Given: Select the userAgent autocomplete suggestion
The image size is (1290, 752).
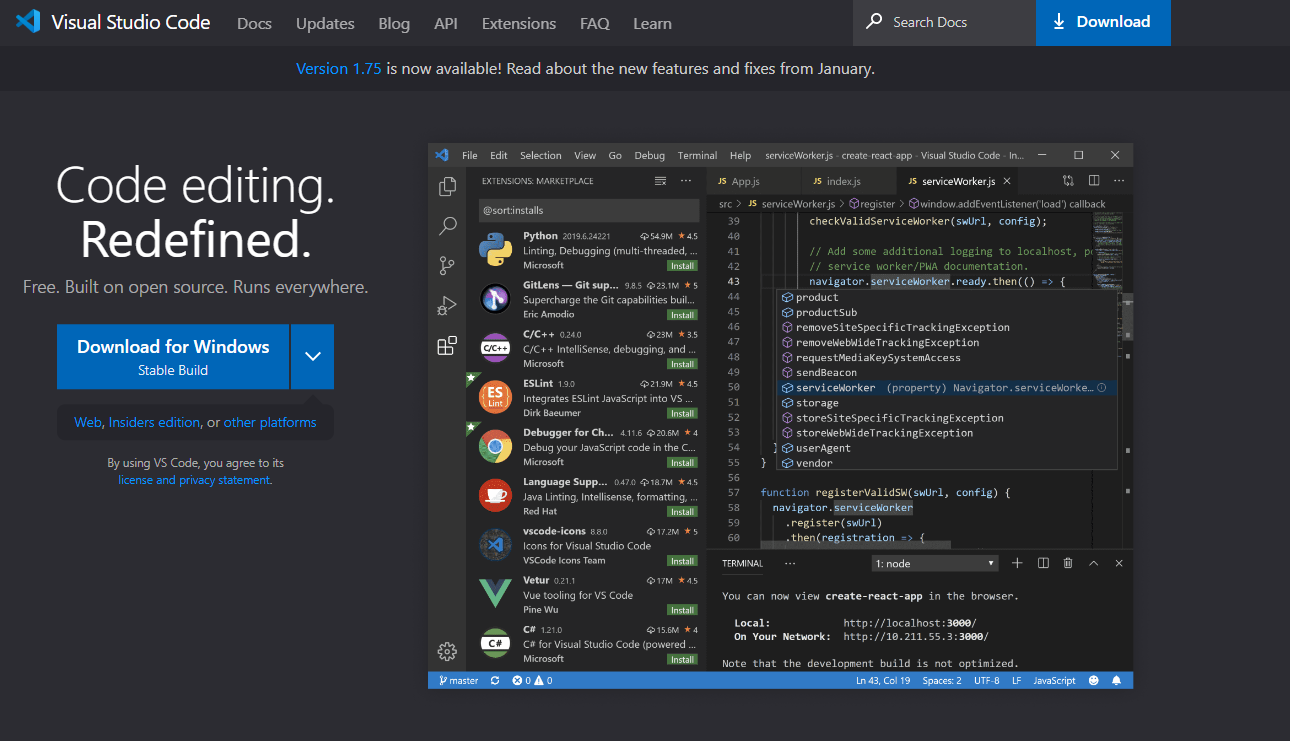Looking at the screenshot, I should [x=948, y=448].
